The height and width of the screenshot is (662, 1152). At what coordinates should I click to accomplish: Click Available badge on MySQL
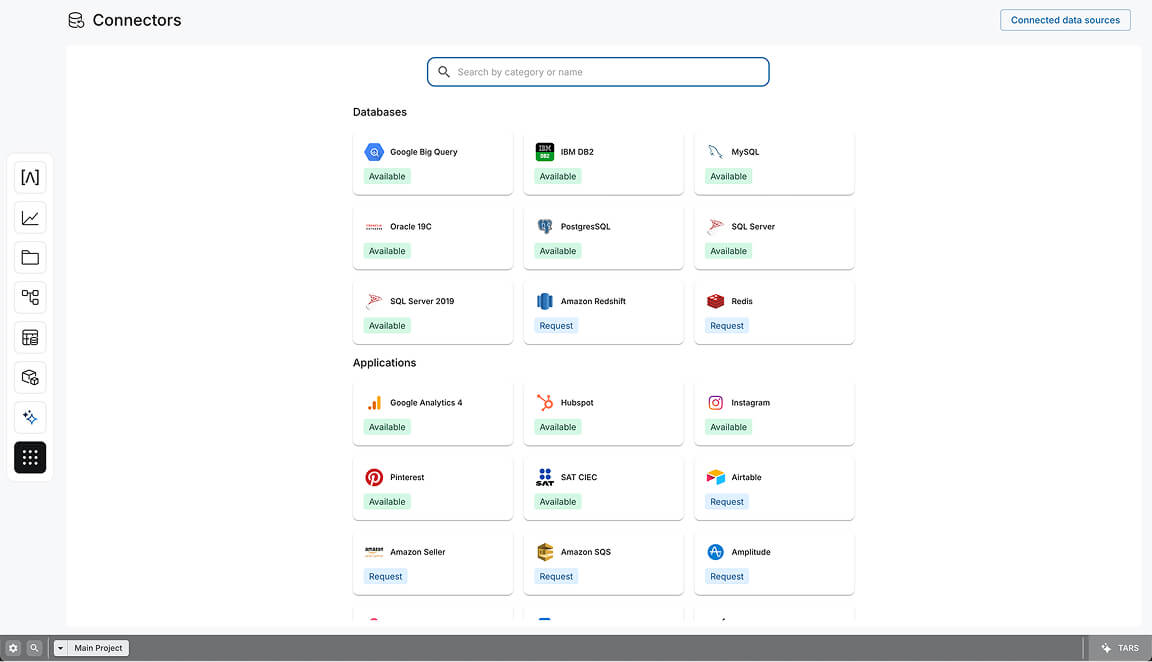tap(728, 176)
